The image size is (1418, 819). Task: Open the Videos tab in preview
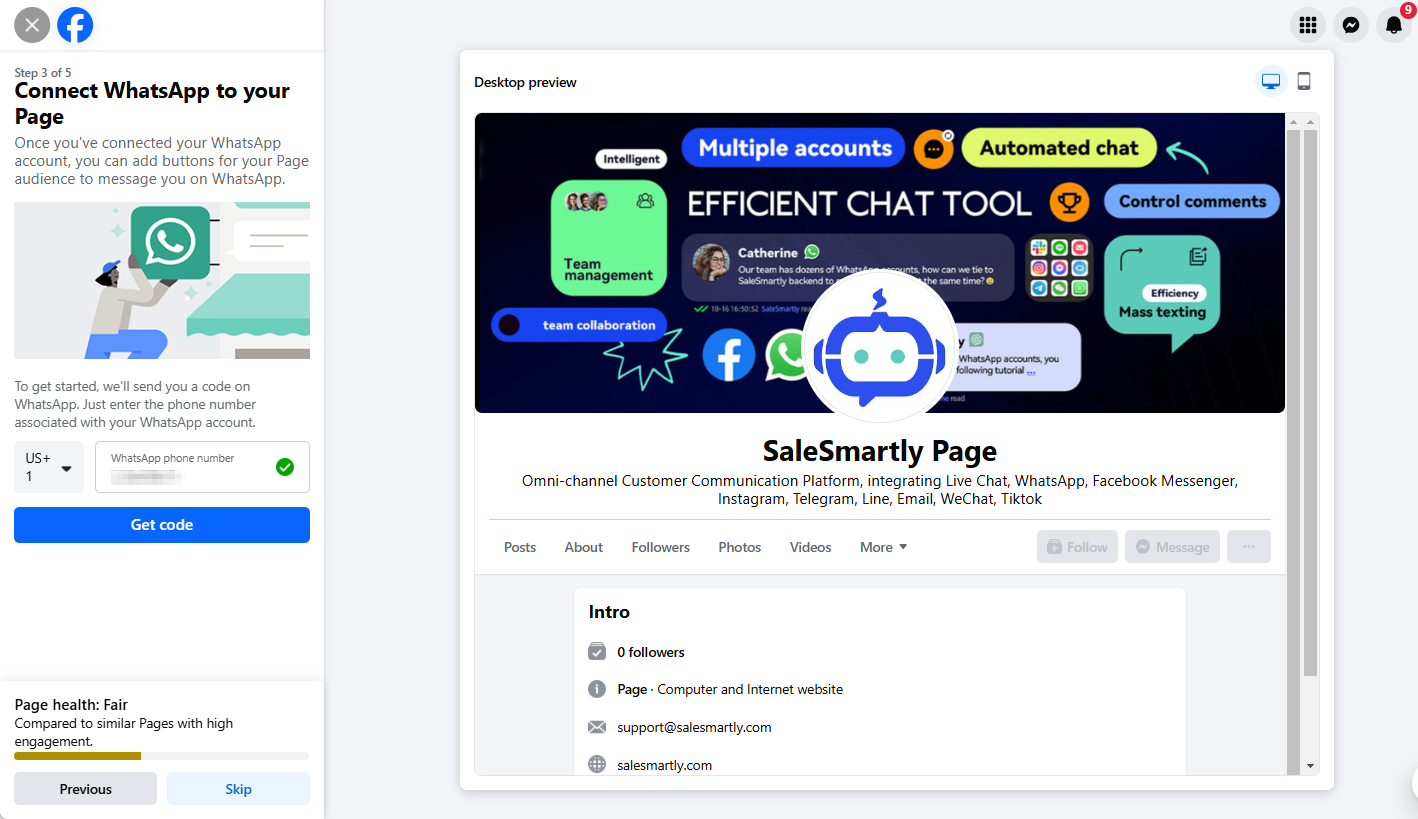(811, 547)
